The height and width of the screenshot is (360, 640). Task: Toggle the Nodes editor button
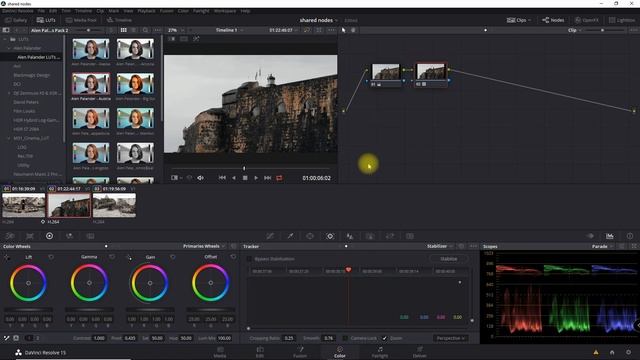coord(553,20)
